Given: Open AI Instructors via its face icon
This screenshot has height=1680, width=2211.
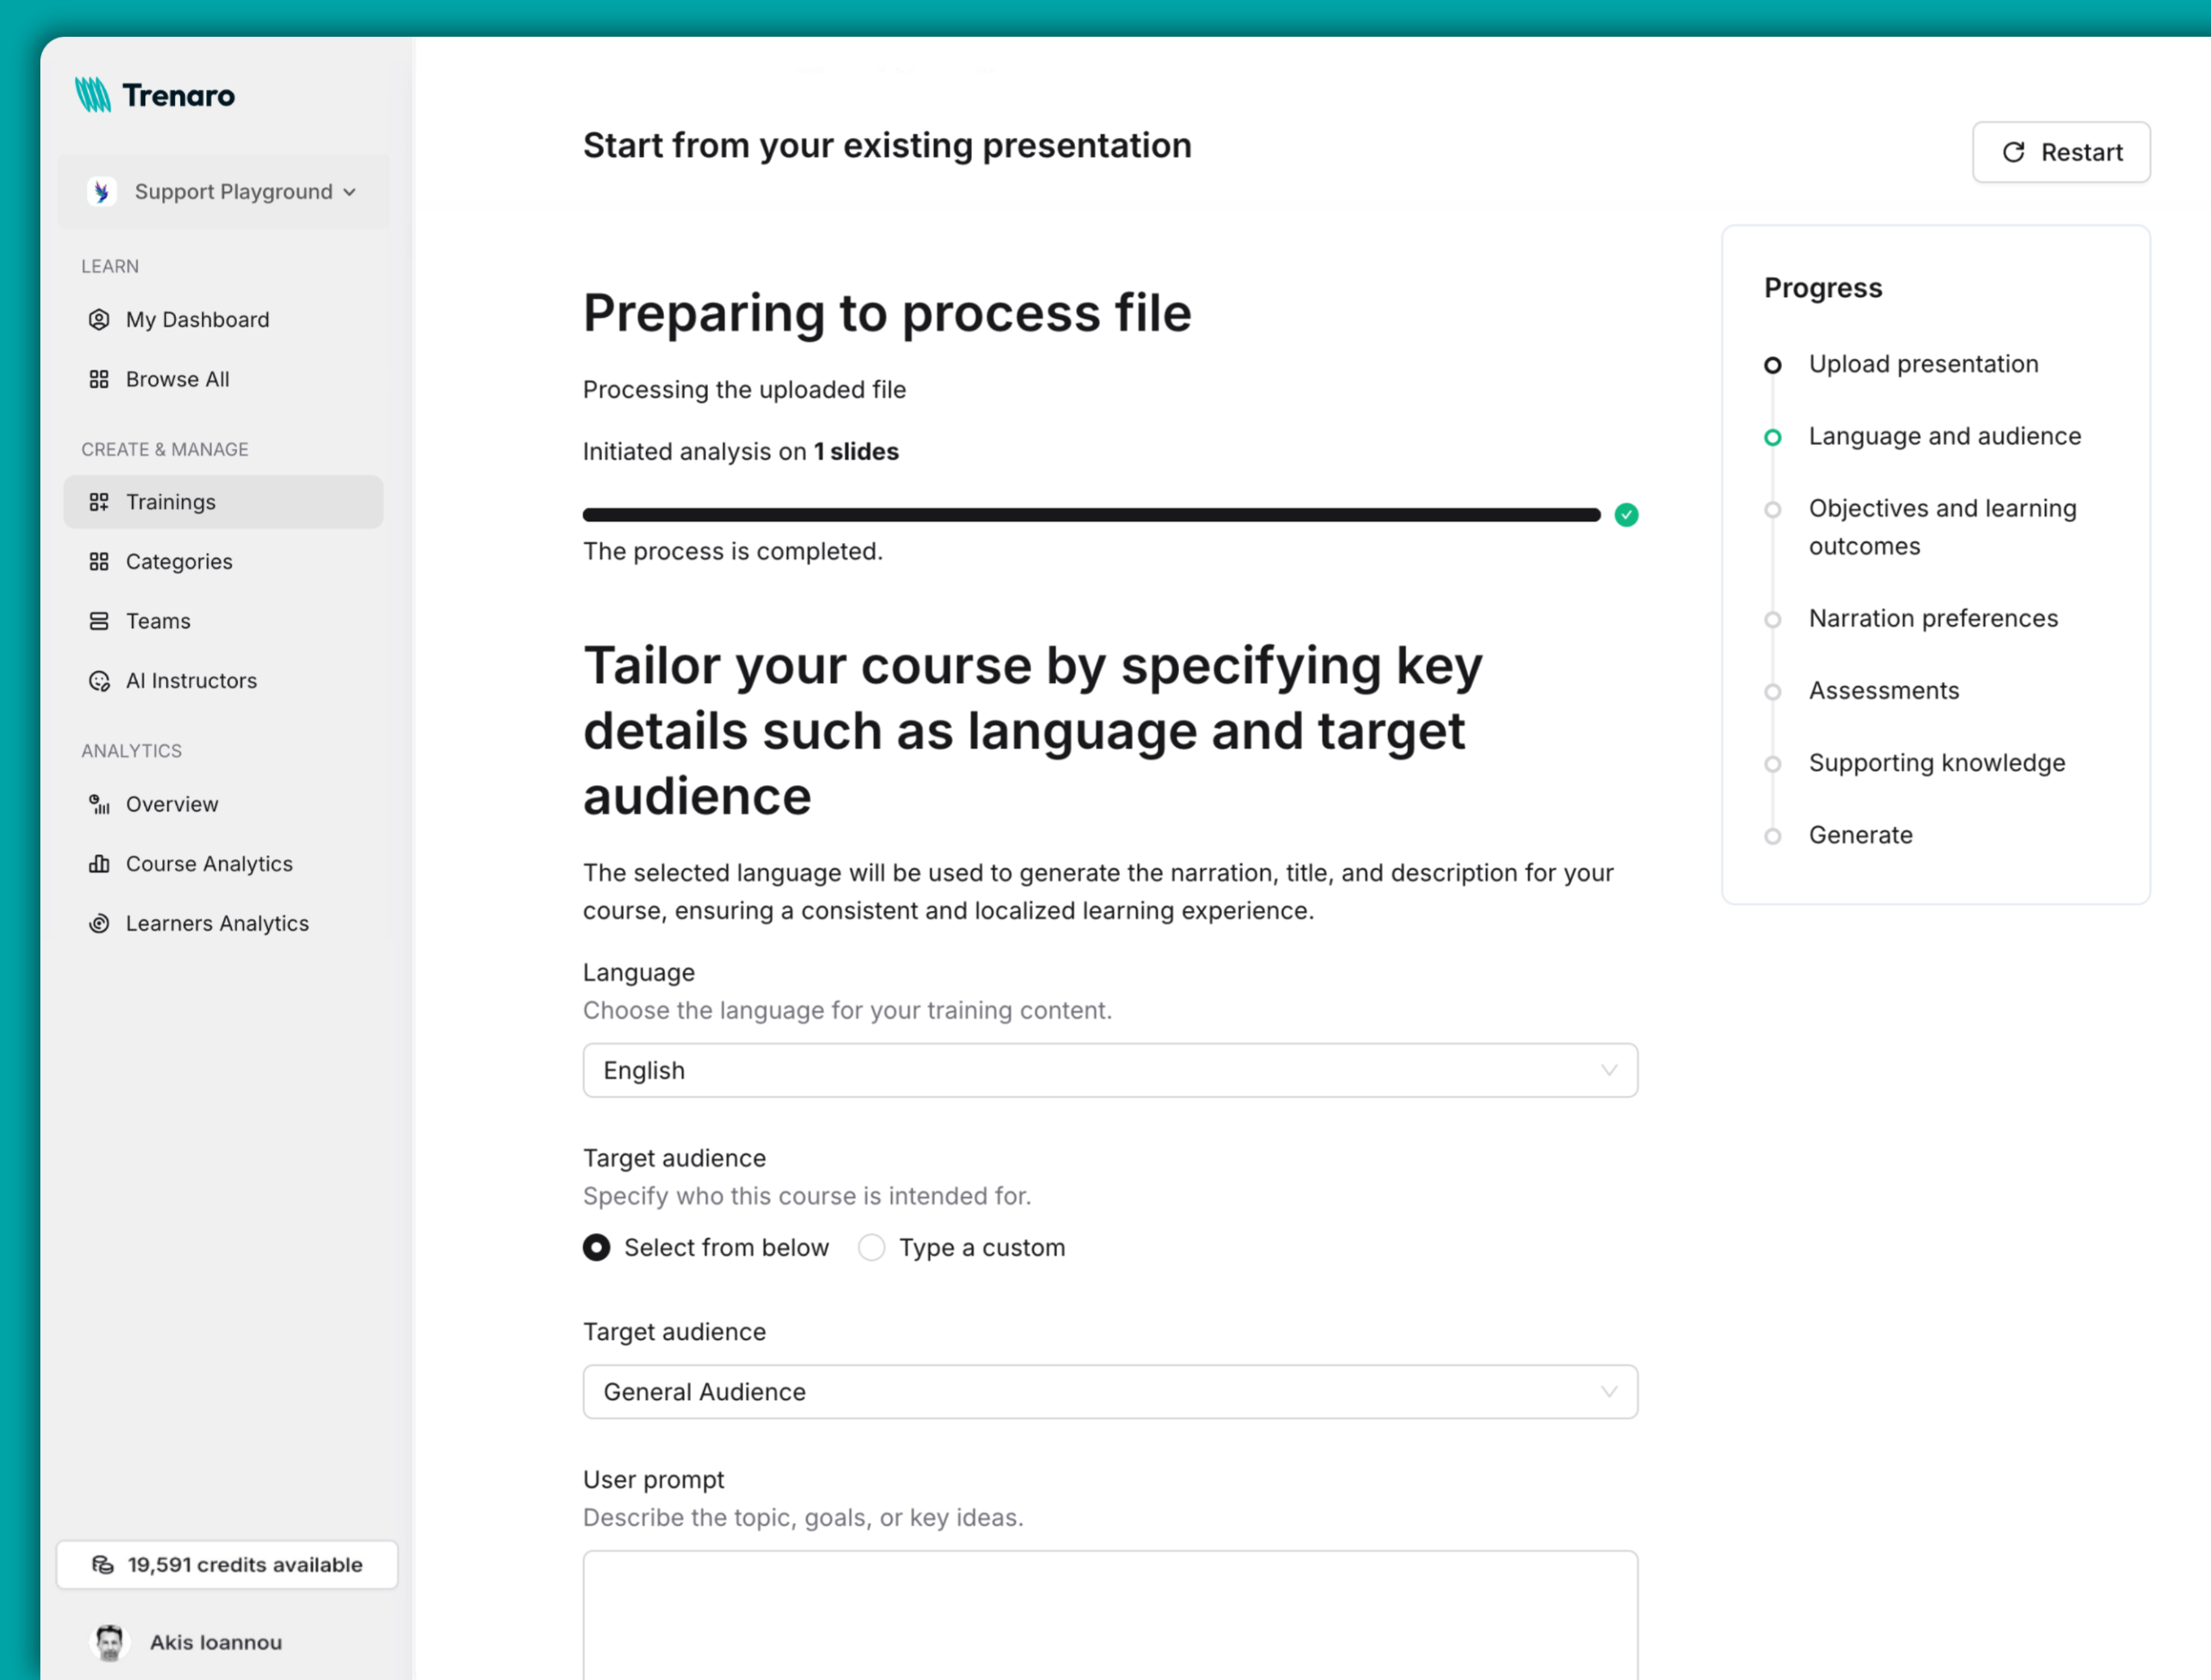Looking at the screenshot, I should coord(99,680).
